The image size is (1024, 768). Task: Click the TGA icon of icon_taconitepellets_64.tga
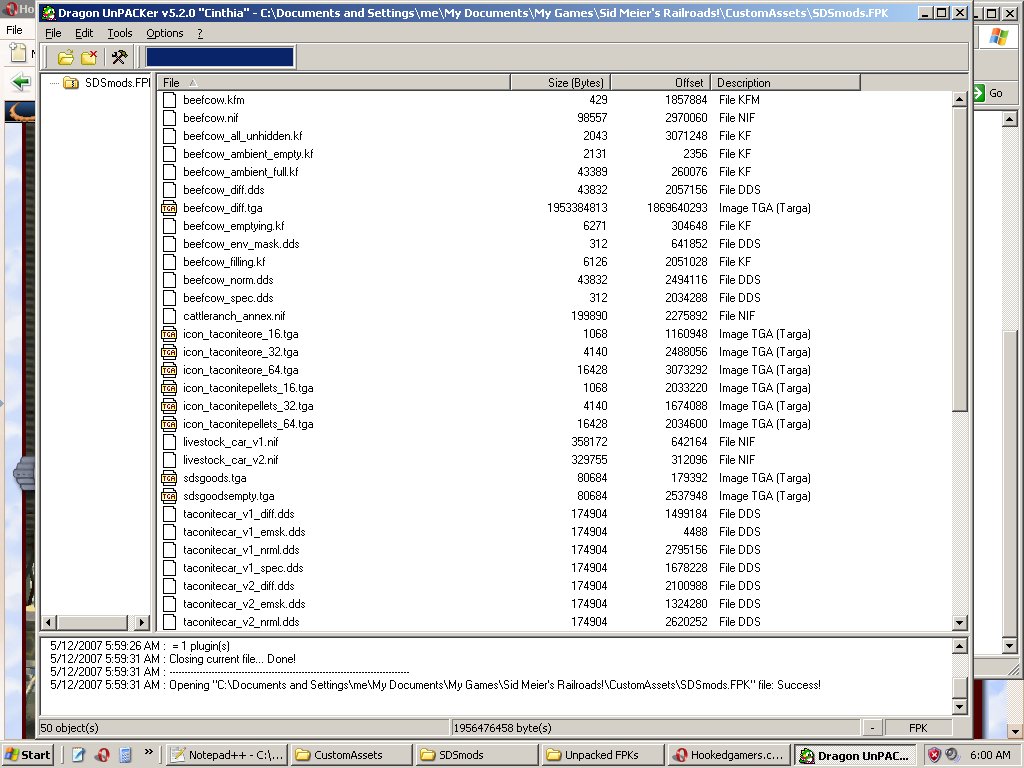point(169,424)
